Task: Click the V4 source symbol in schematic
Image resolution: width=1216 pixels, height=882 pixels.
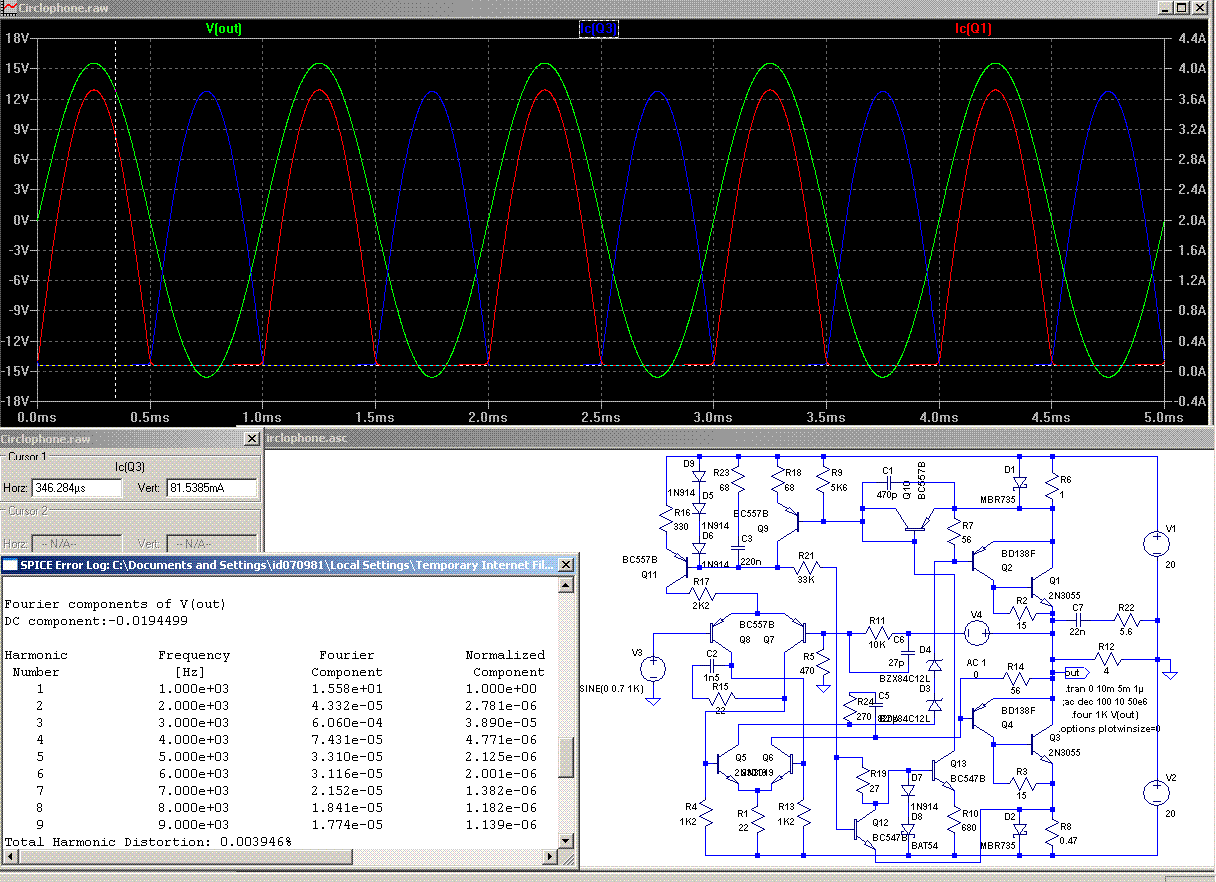Action: click(977, 632)
